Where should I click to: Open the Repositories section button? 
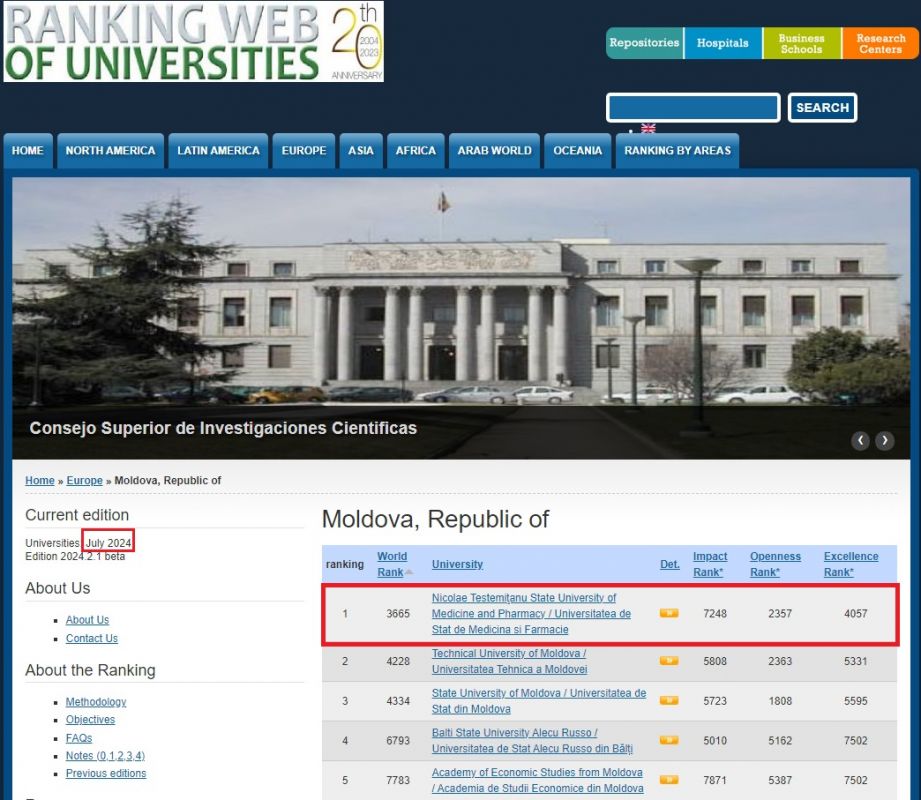644,43
